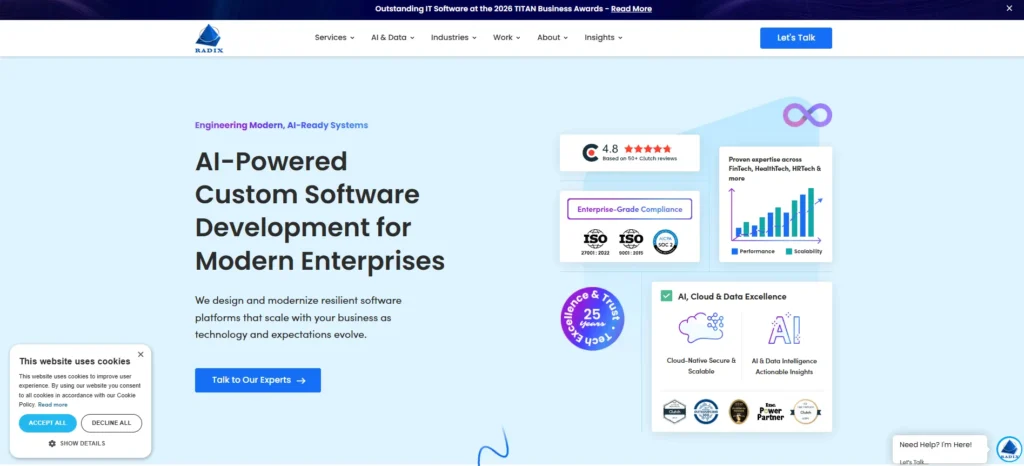Close the TITAN awards announcement banner
1024x466 pixels.
click(1008, 8)
